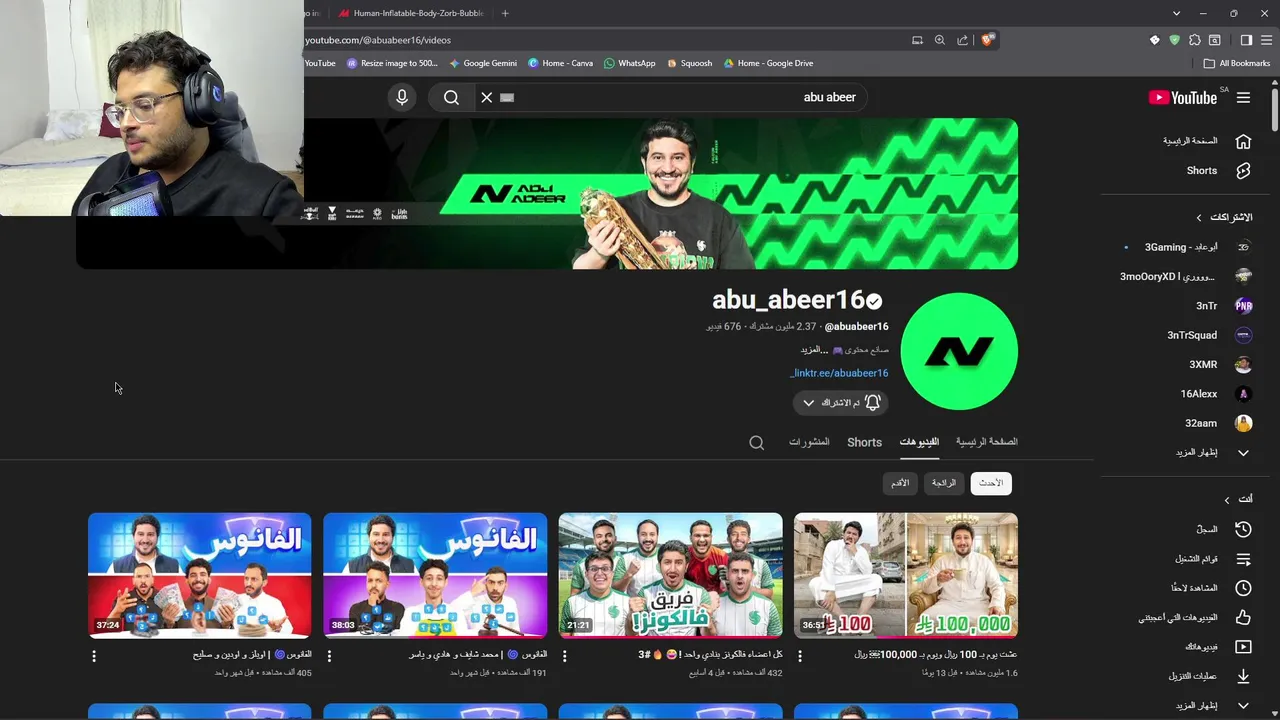
Task: Switch to the channel Posts tab
Action: (809, 441)
